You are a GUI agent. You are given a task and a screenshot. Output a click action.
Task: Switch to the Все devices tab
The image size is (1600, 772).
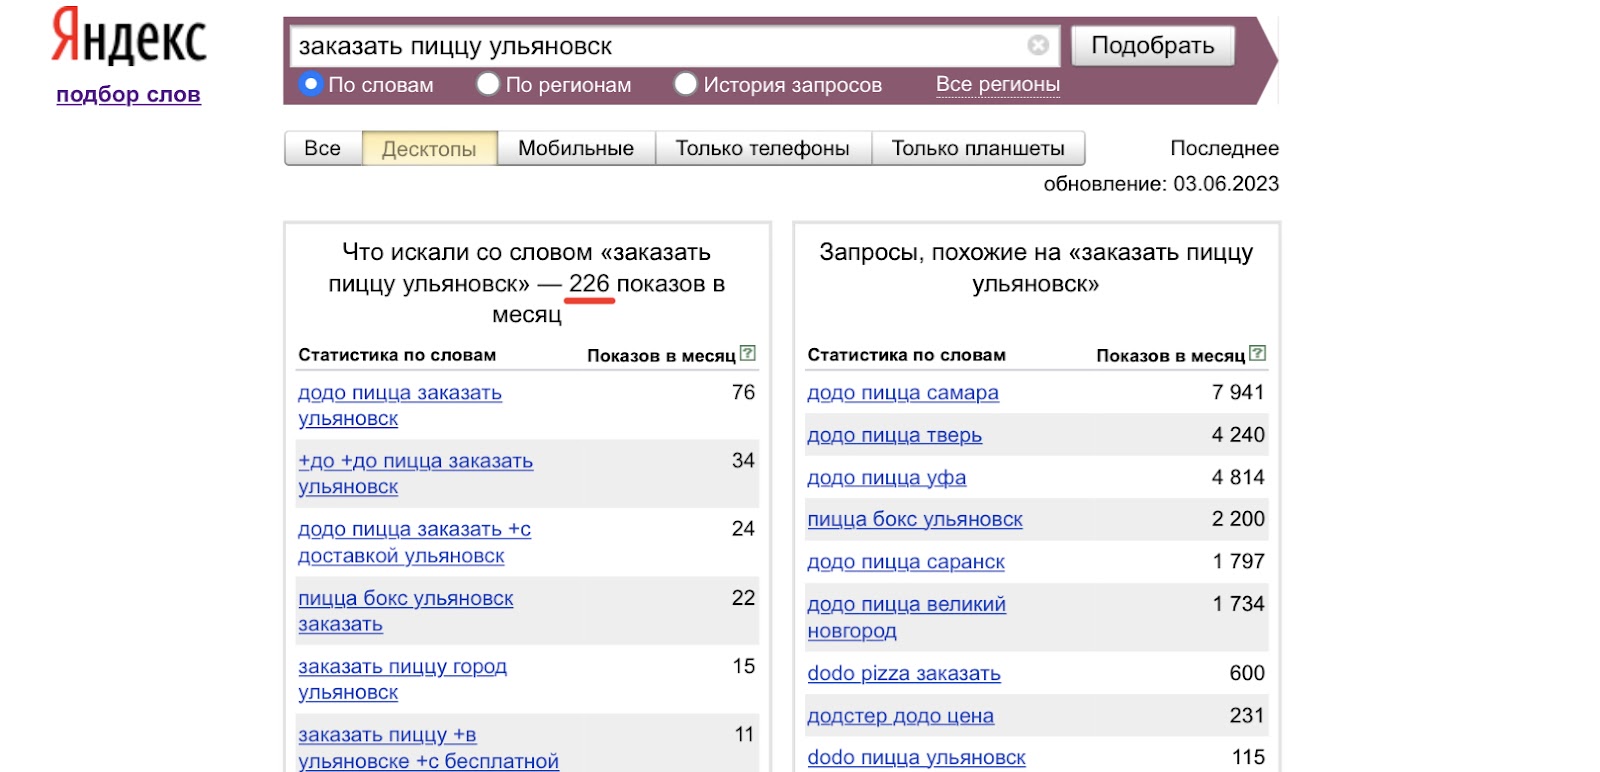click(x=323, y=148)
